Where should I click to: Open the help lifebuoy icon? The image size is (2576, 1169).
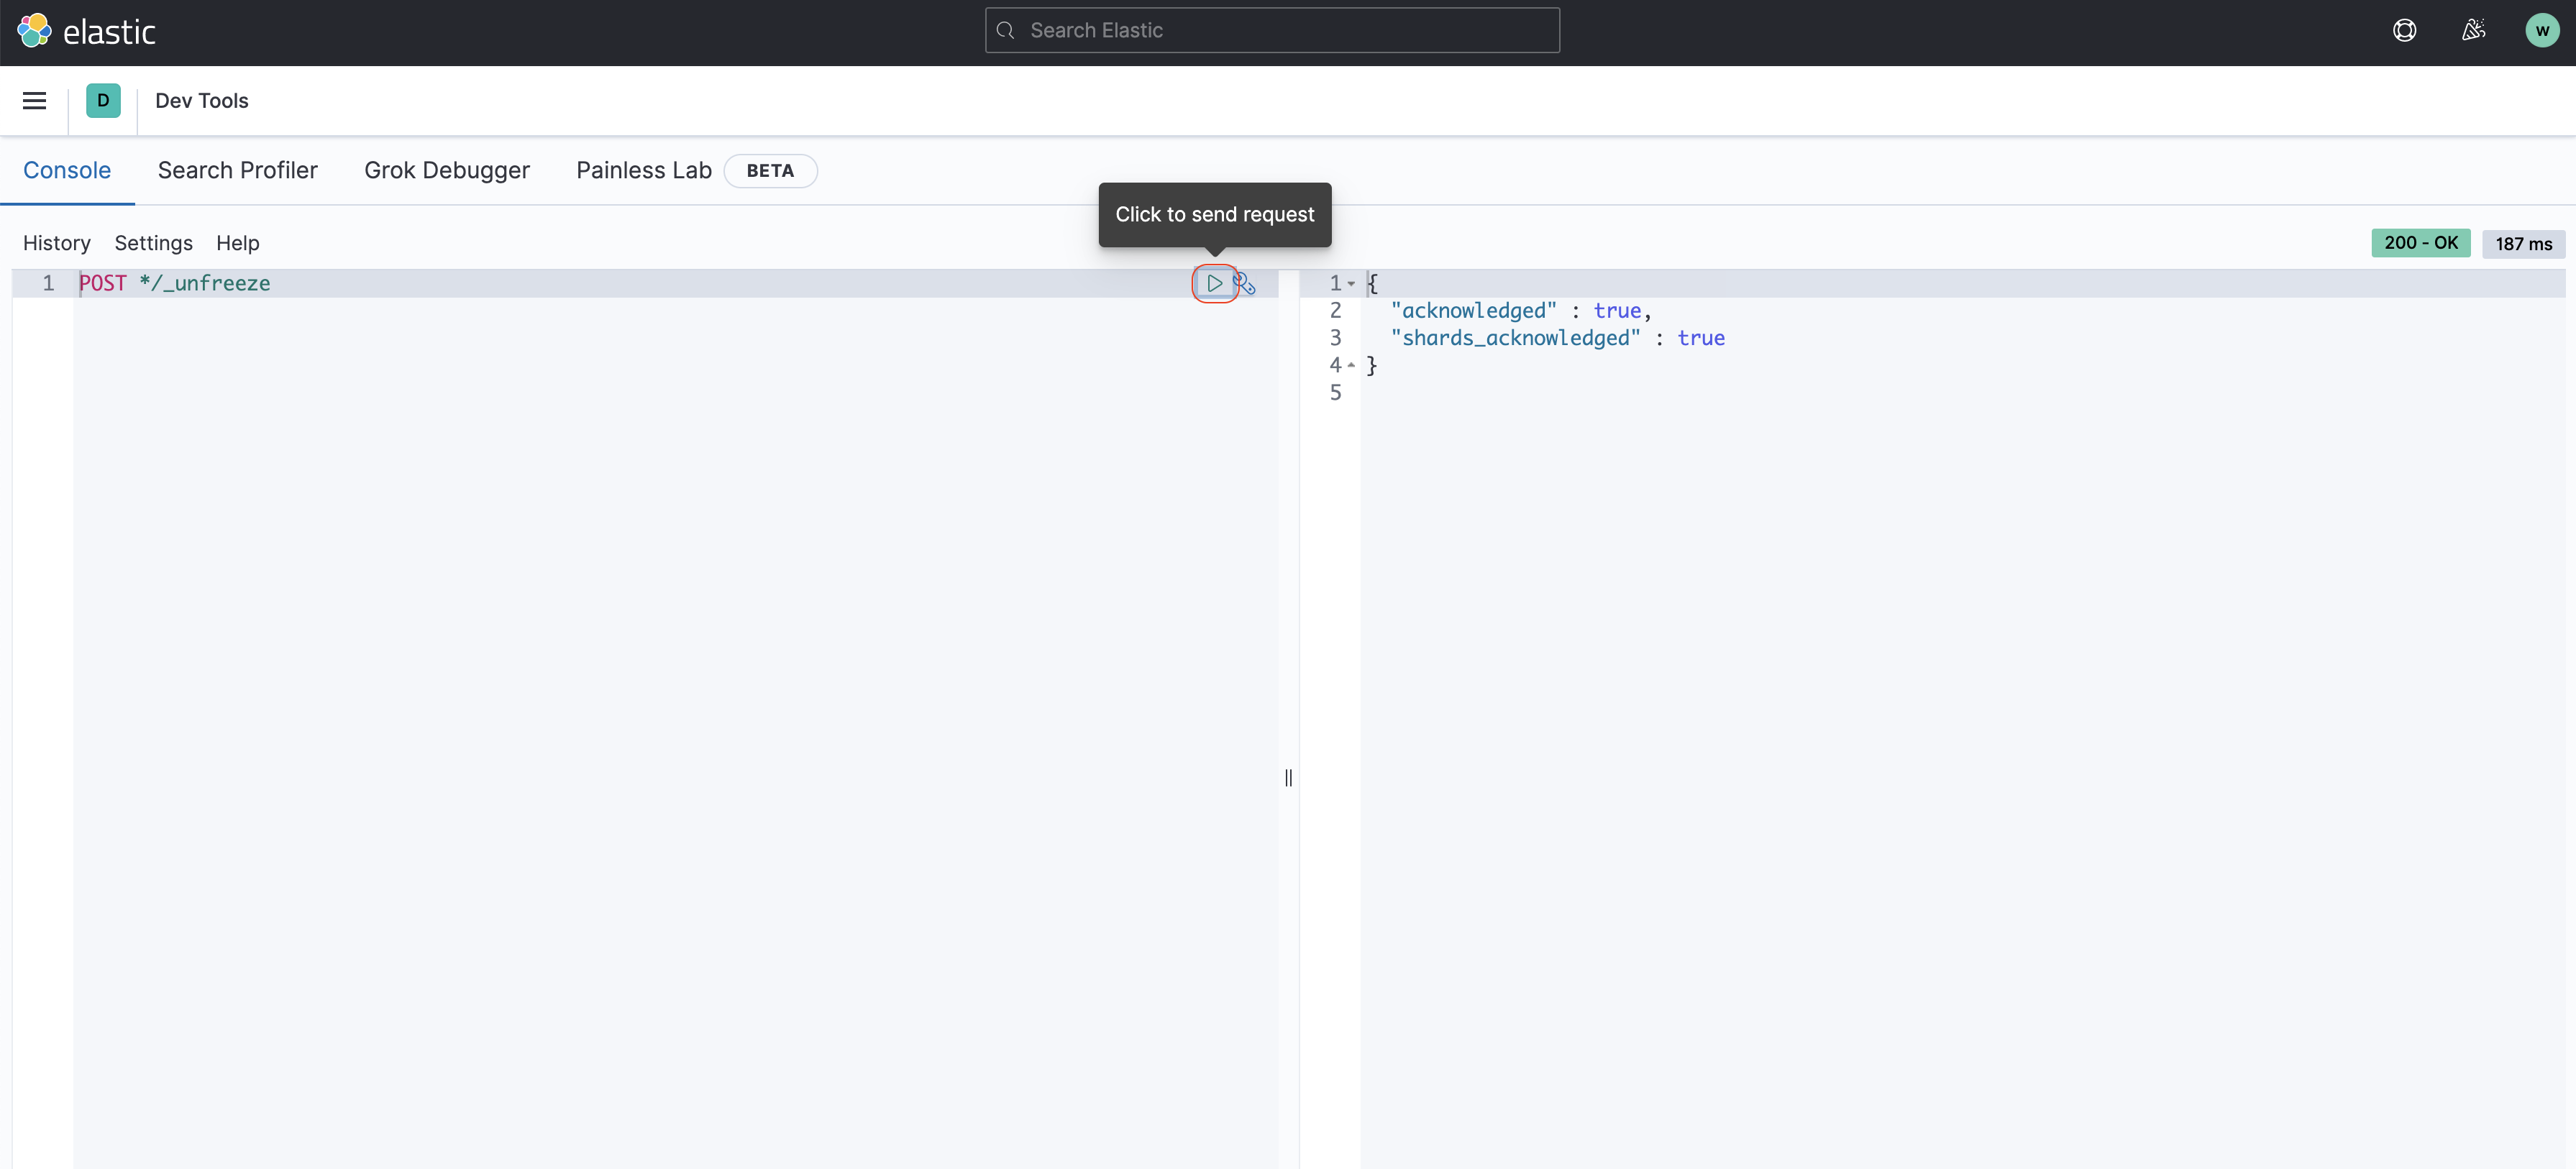(x=2404, y=30)
